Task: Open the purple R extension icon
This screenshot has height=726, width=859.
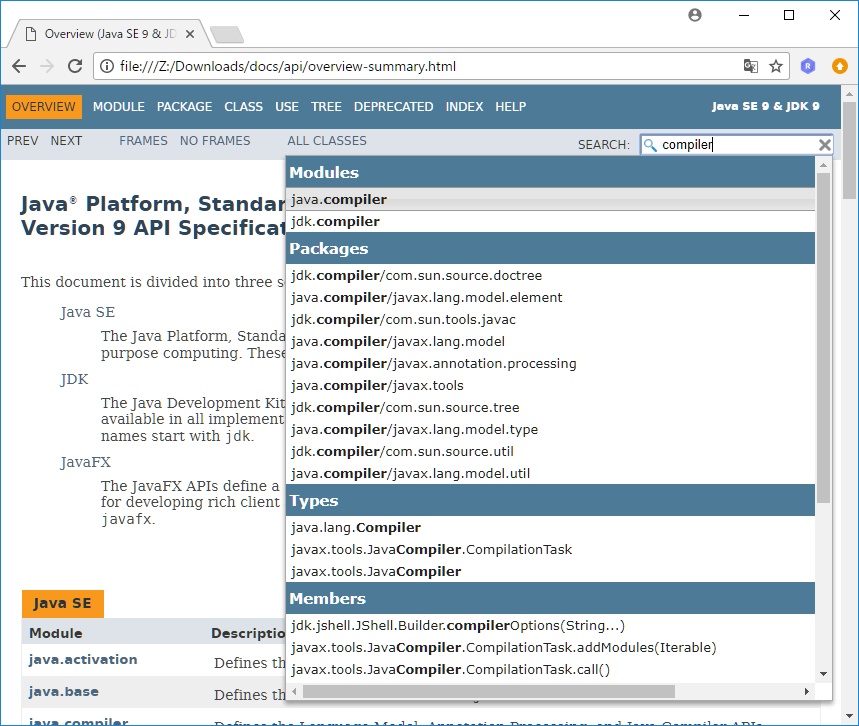Action: pos(808,66)
